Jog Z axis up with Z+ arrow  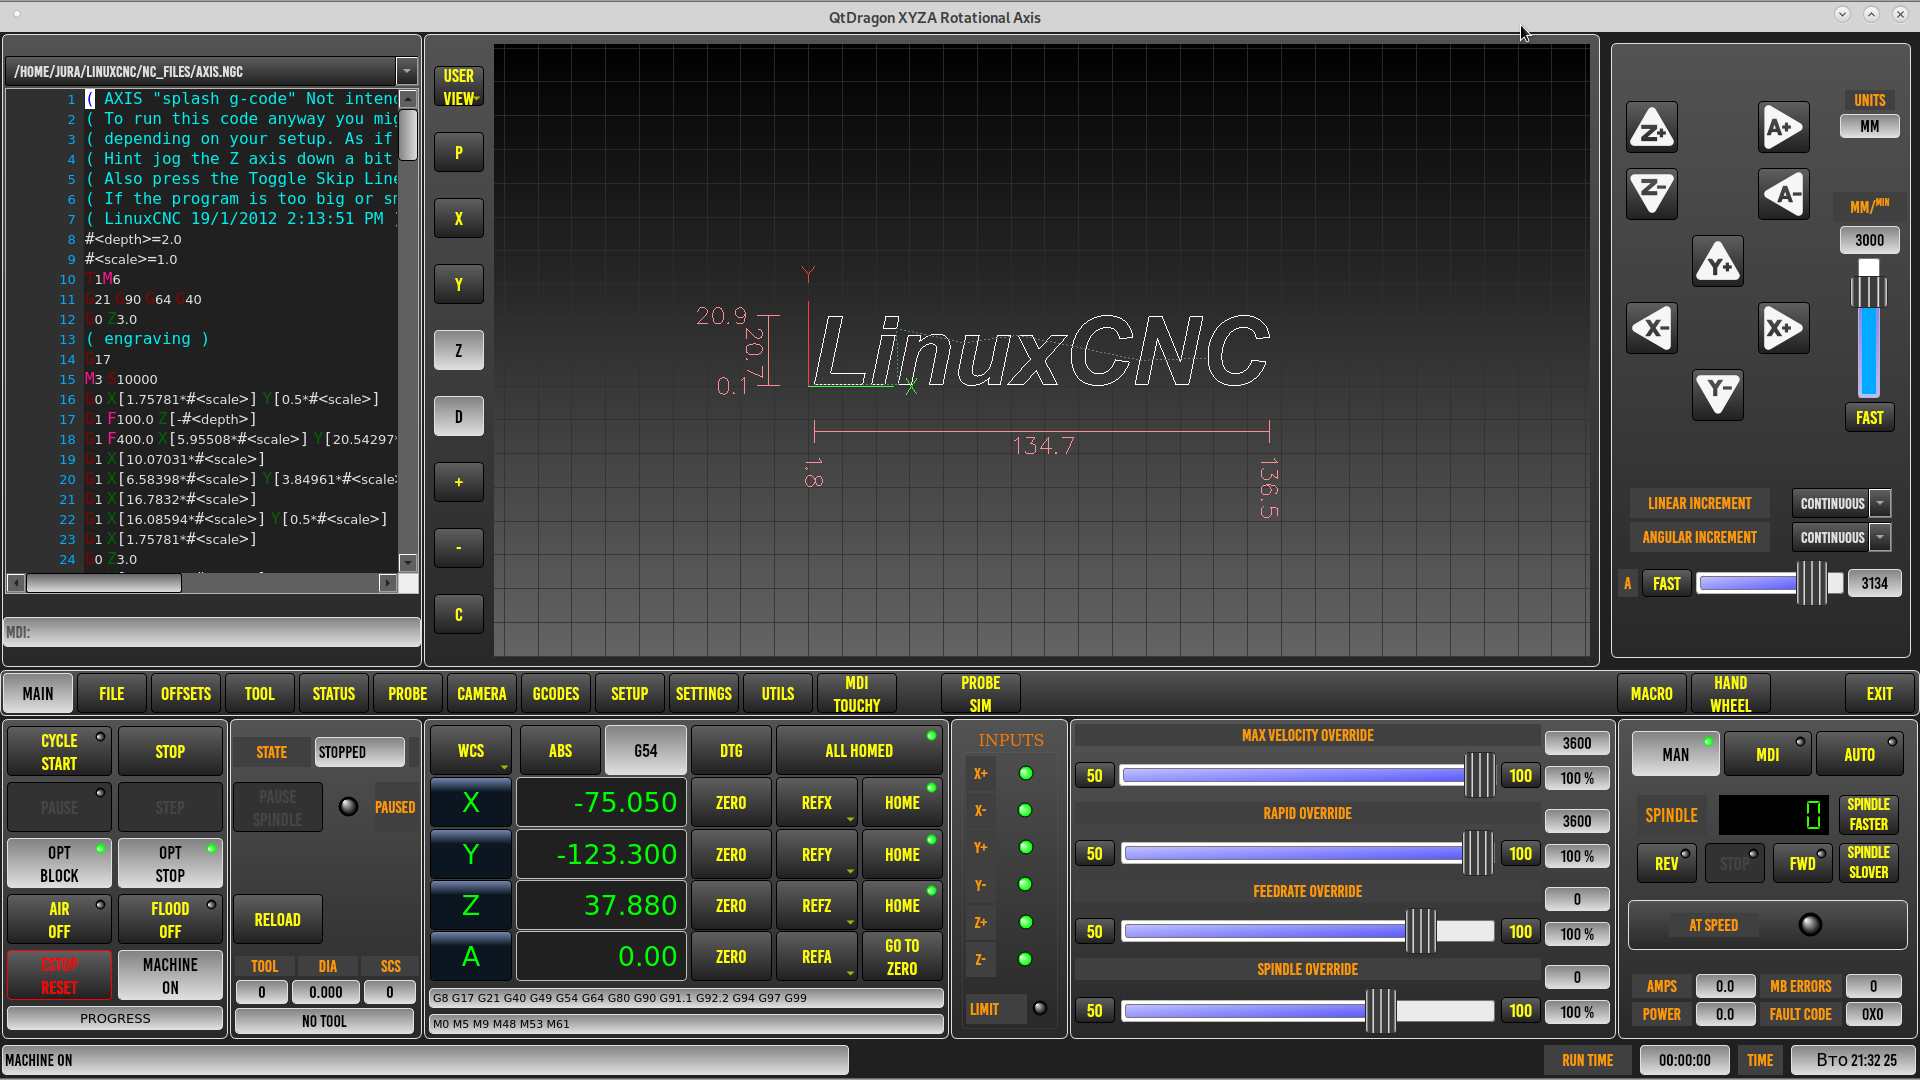pyautogui.click(x=1652, y=128)
